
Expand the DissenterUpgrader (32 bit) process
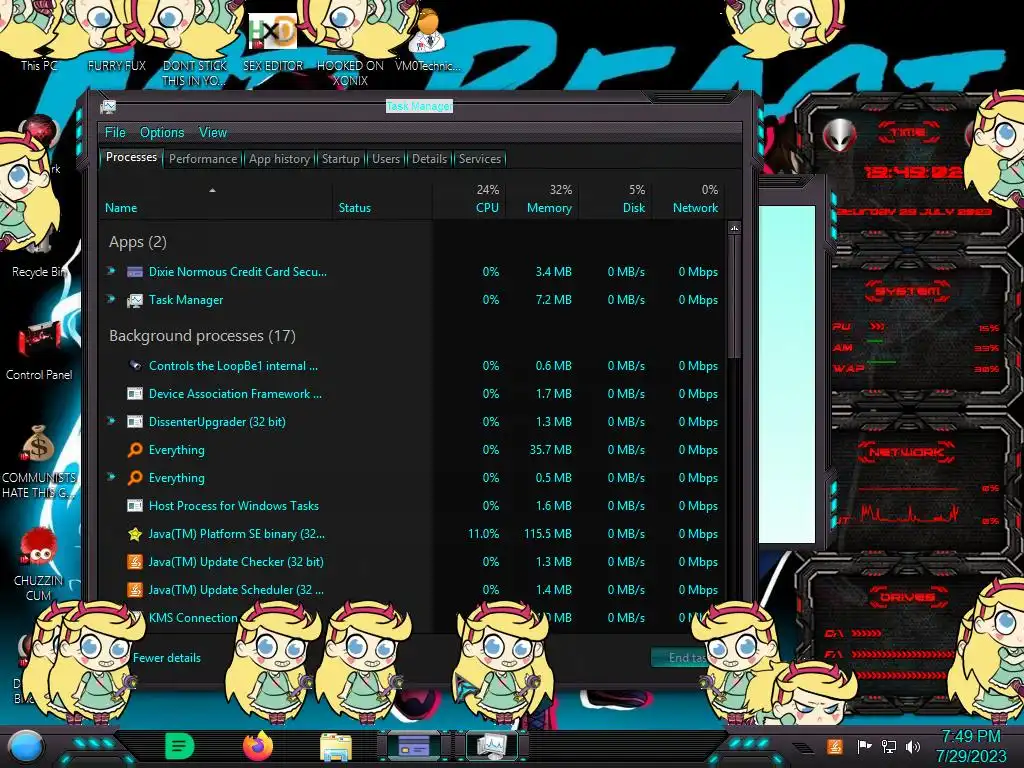[x=112, y=421]
